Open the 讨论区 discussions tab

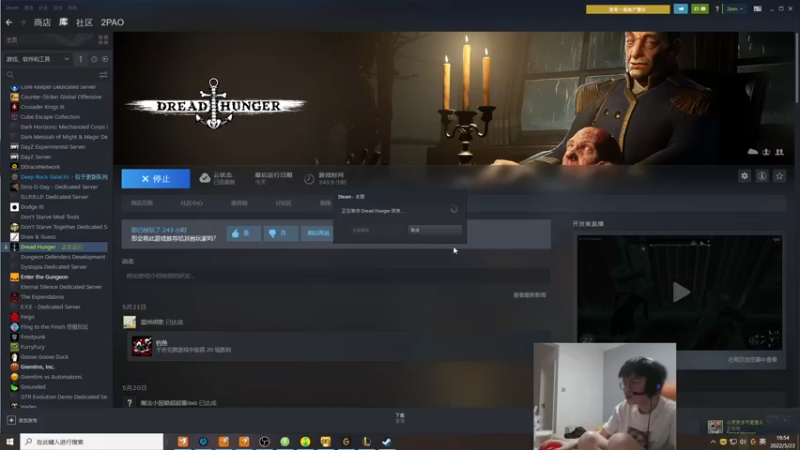pyautogui.click(x=283, y=203)
